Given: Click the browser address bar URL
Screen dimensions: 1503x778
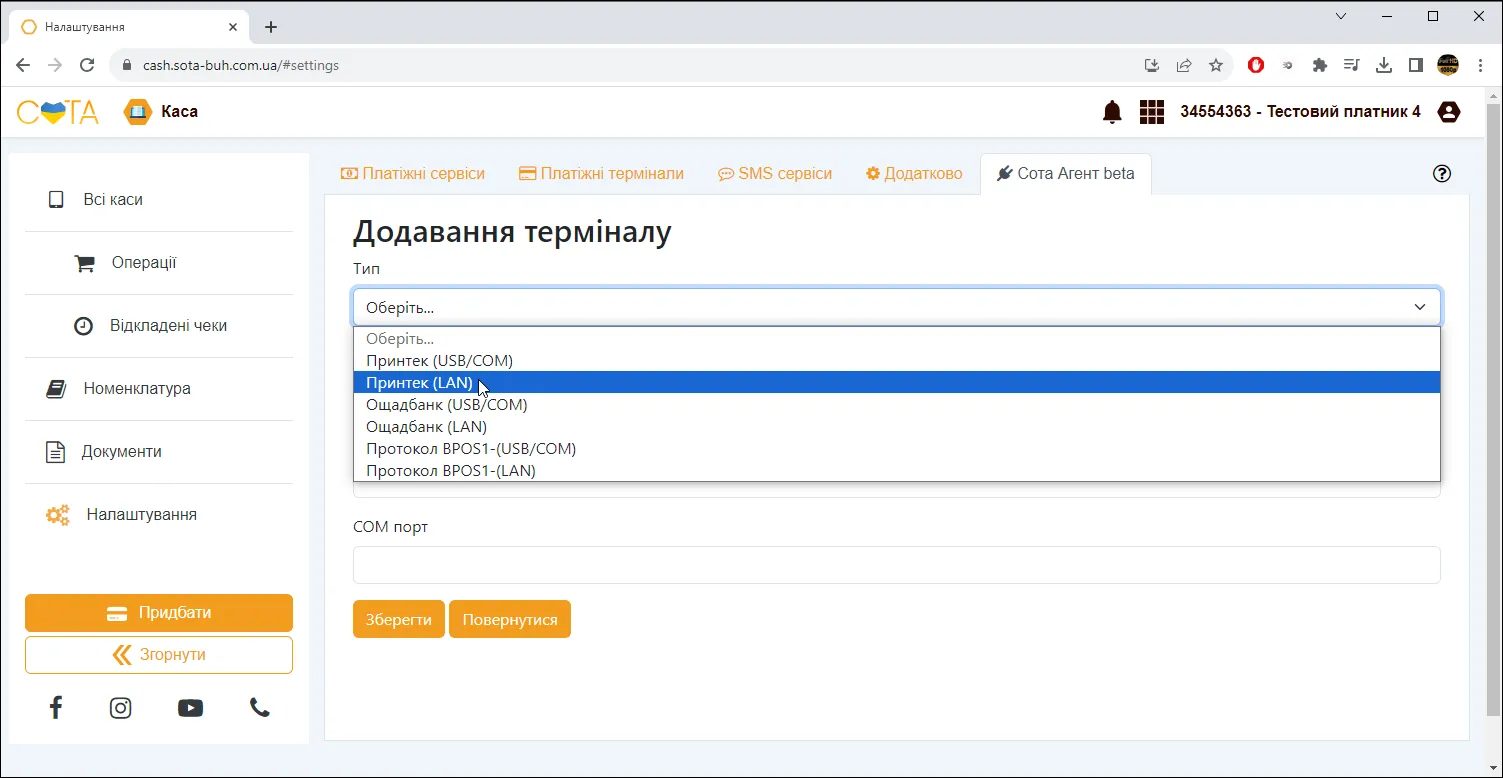Looking at the screenshot, I should pos(241,65).
